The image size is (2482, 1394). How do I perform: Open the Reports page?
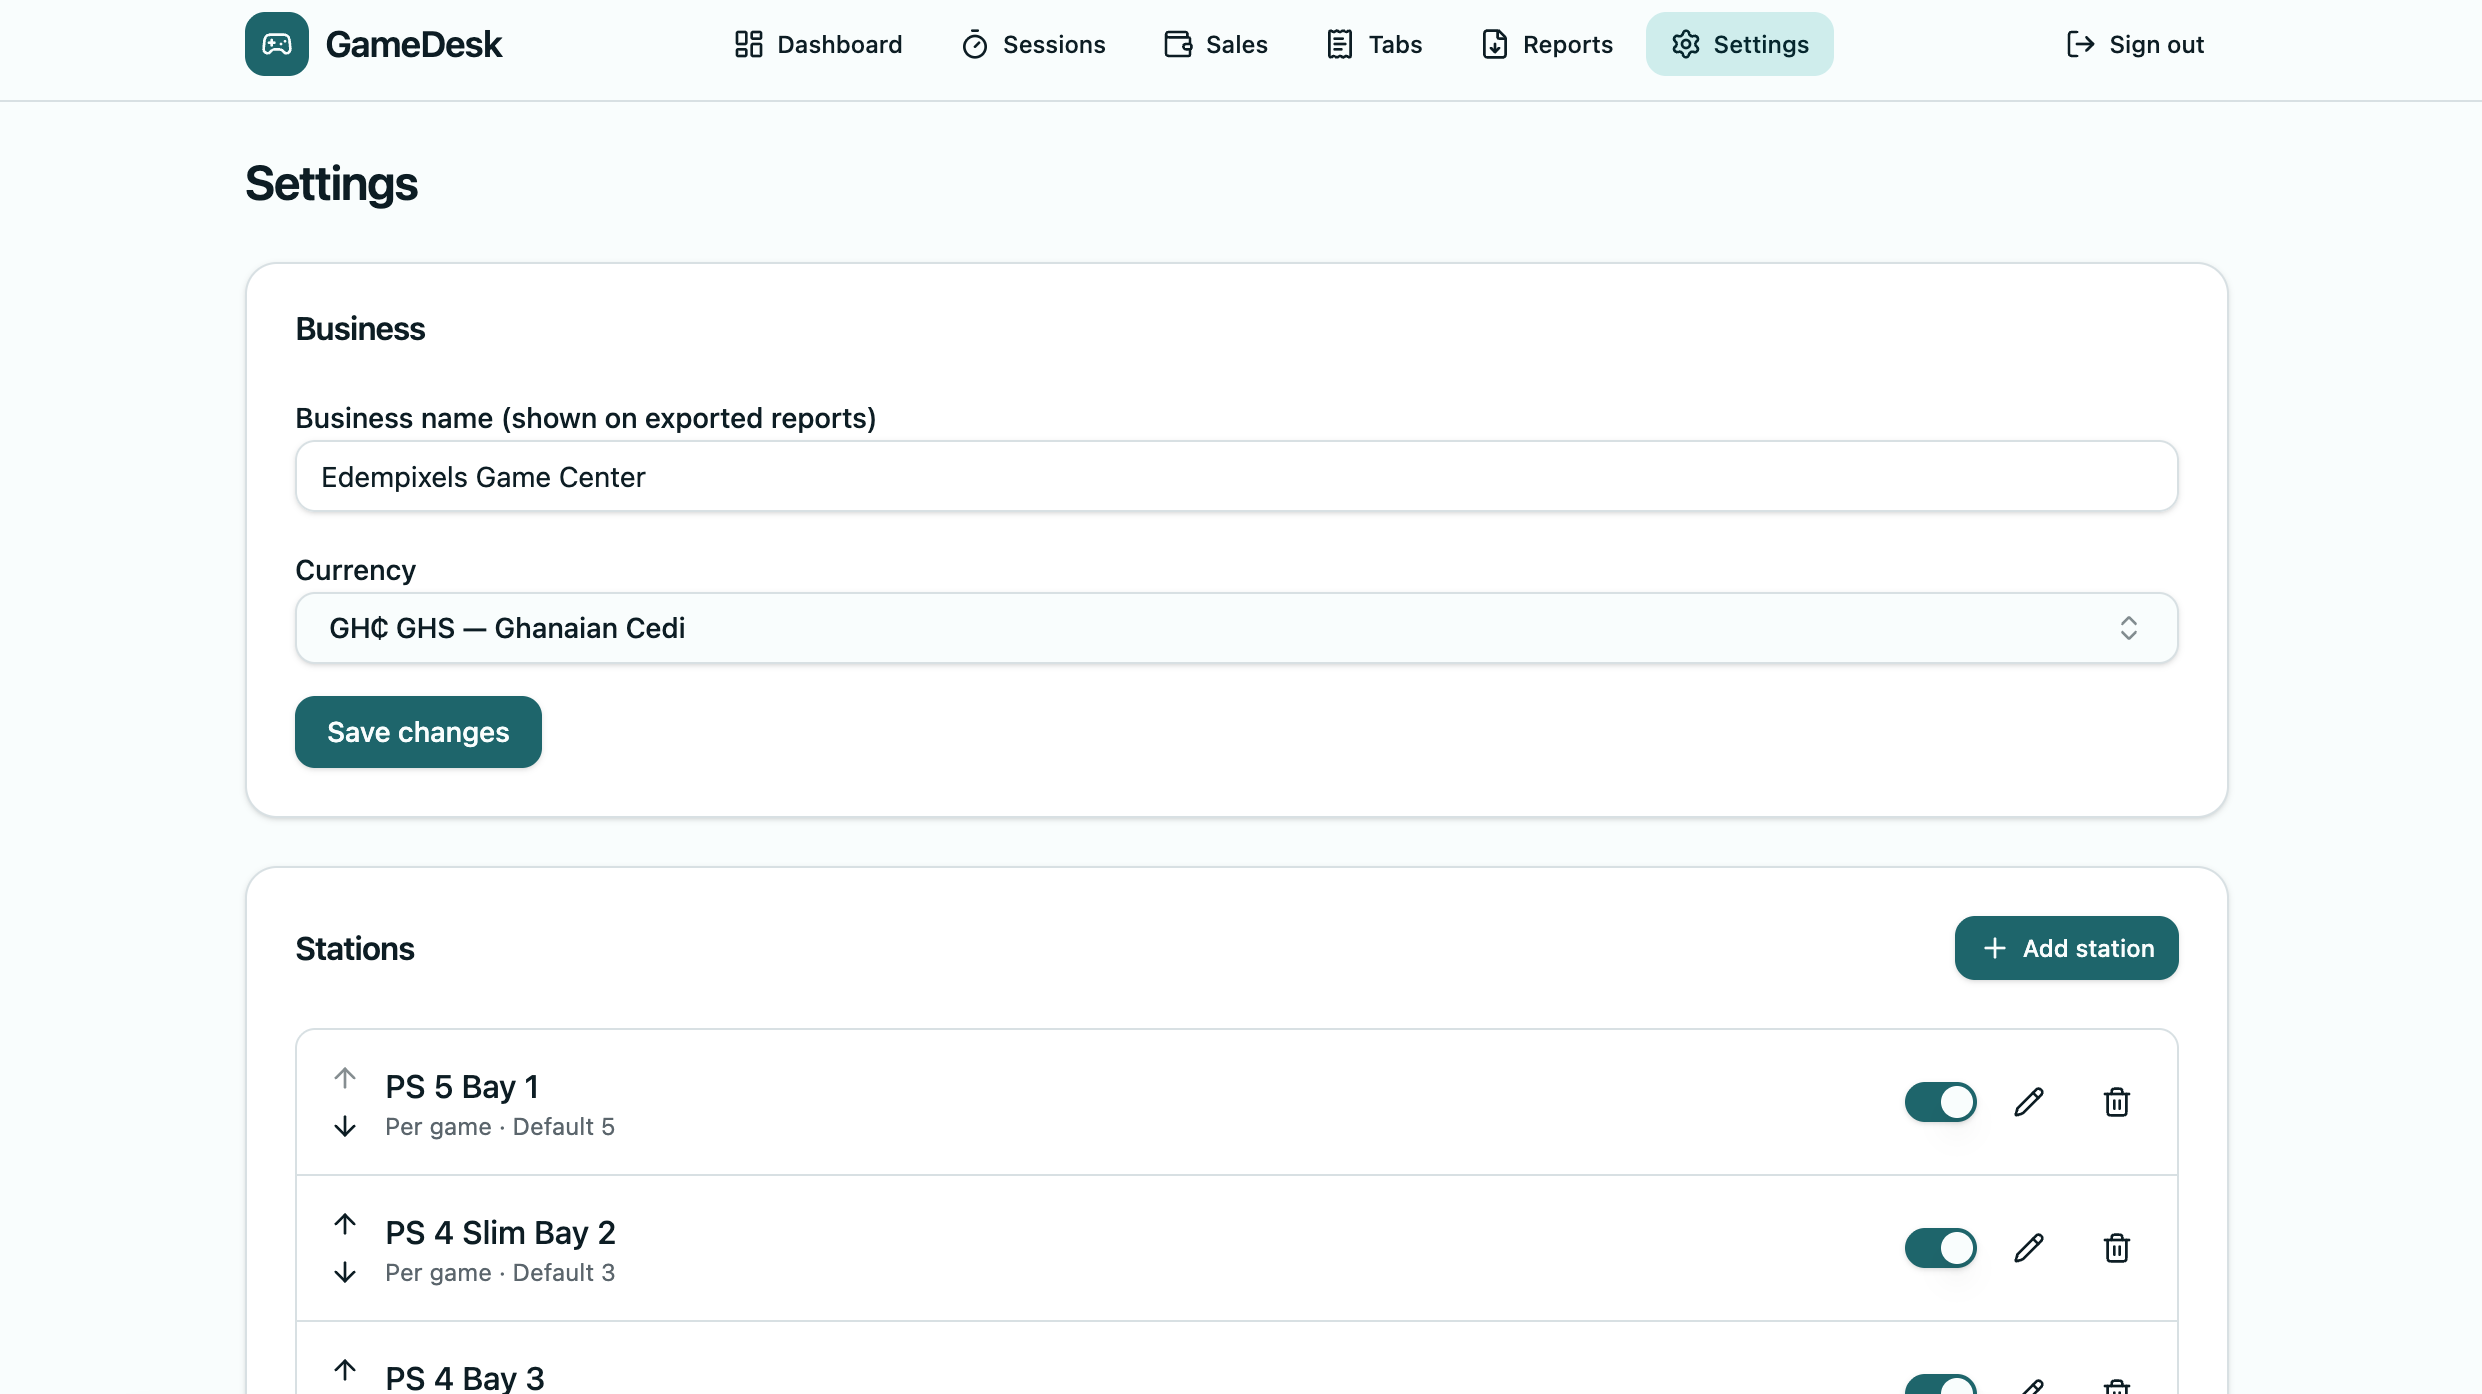click(1546, 44)
